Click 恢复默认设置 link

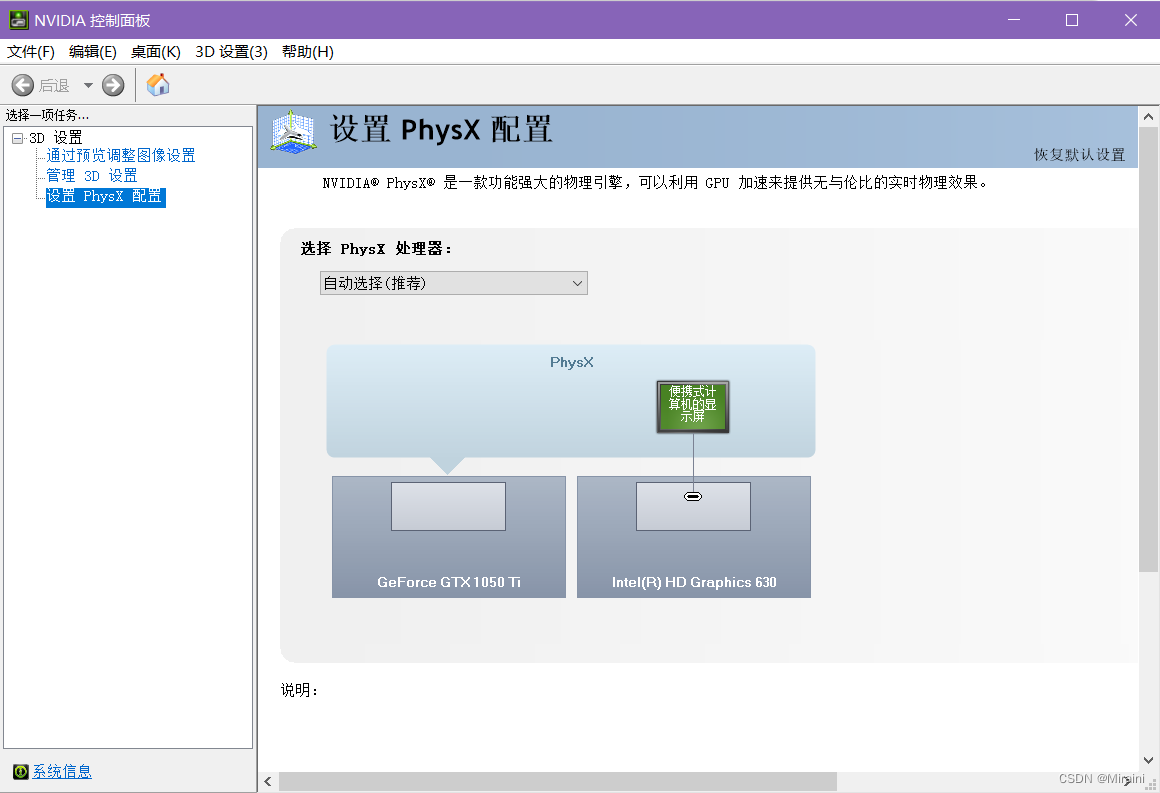(1079, 155)
